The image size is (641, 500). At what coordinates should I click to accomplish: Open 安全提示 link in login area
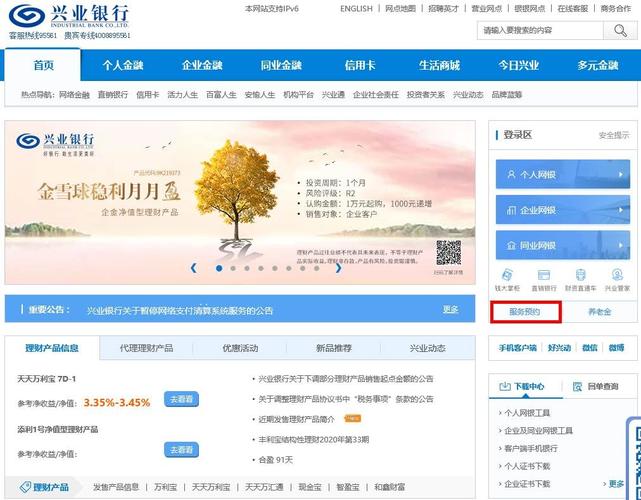pos(614,135)
